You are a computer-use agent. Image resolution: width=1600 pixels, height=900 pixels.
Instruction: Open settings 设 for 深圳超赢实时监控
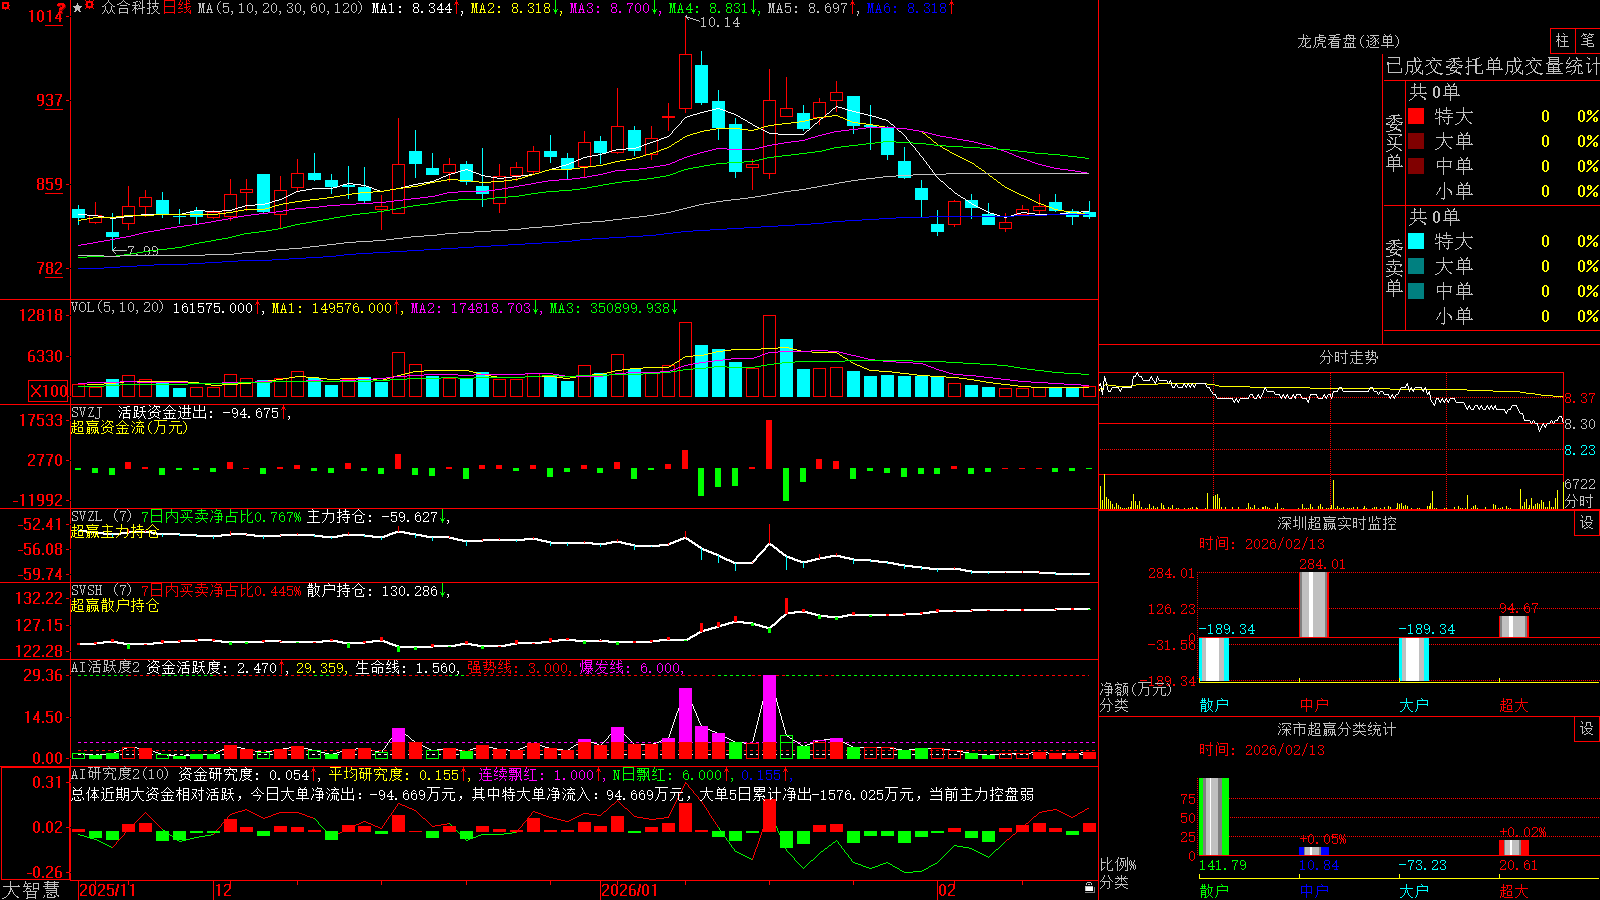[x=1587, y=523]
